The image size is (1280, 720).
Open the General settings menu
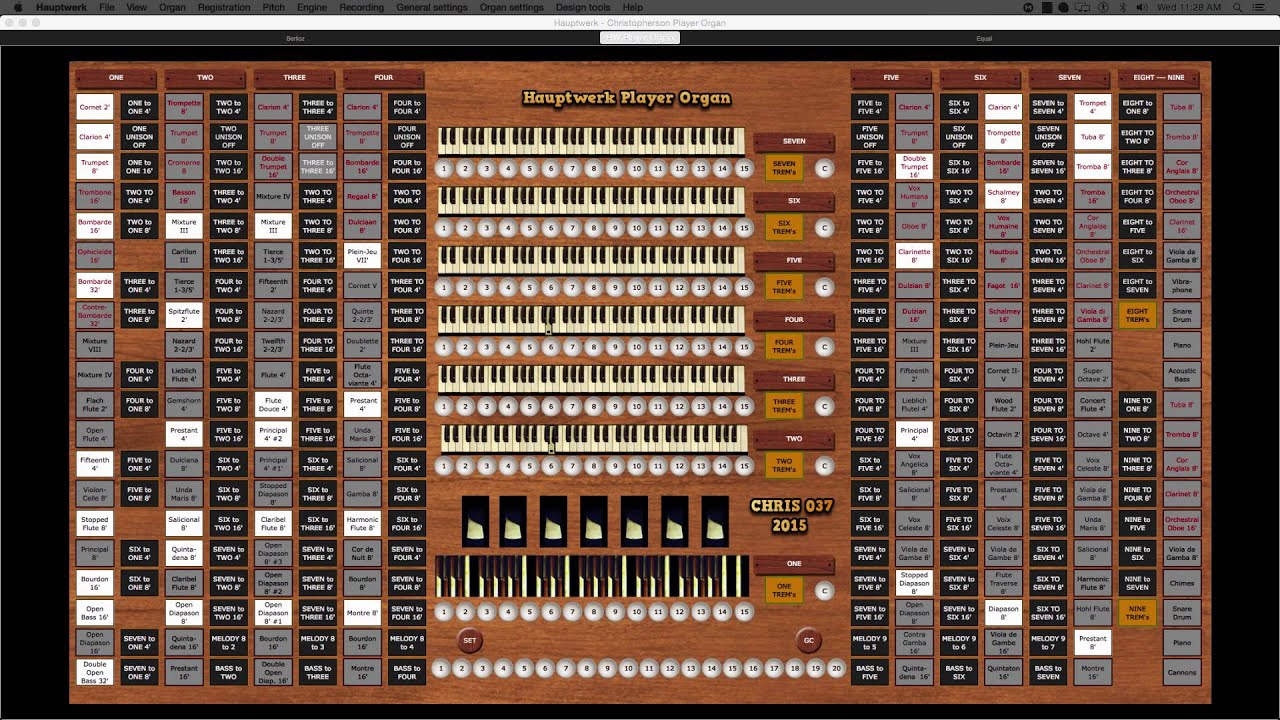click(432, 7)
